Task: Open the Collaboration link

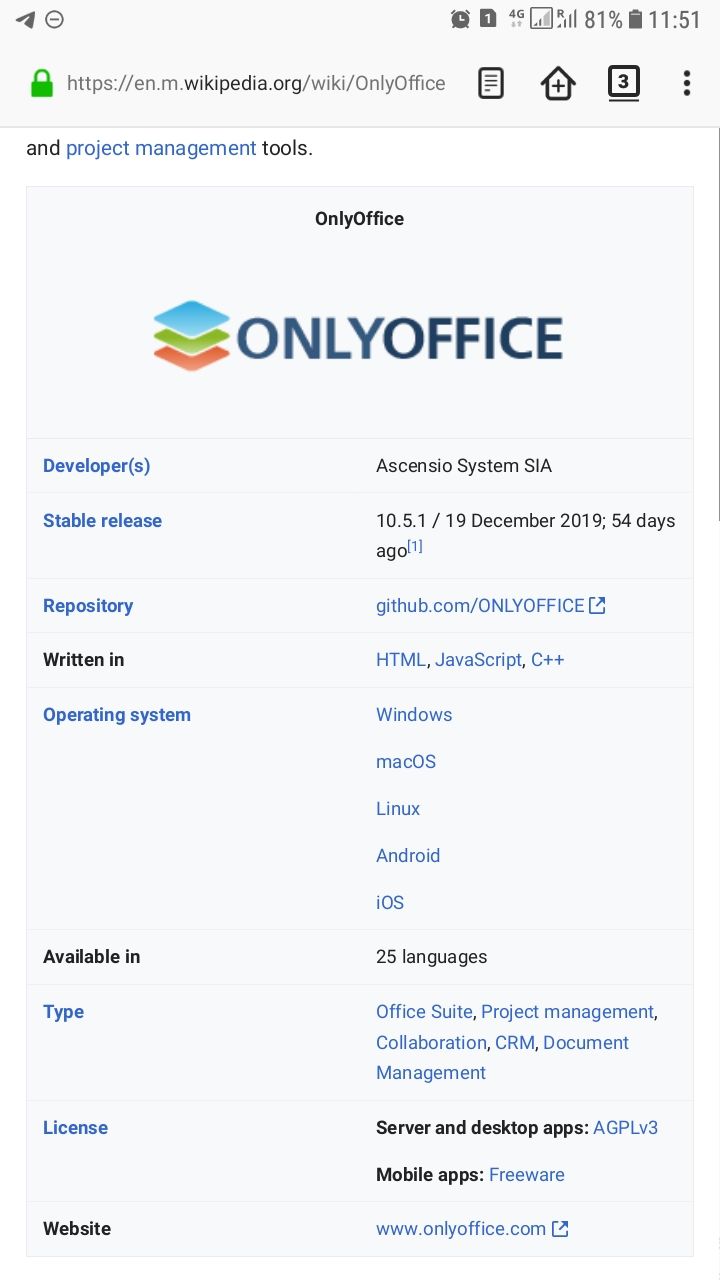Action: click(x=431, y=1042)
